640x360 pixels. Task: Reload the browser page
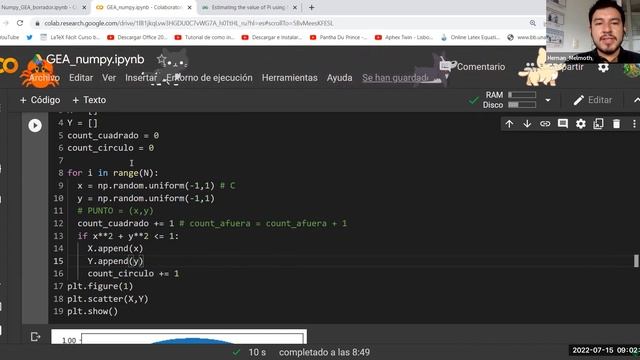tap(20, 23)
